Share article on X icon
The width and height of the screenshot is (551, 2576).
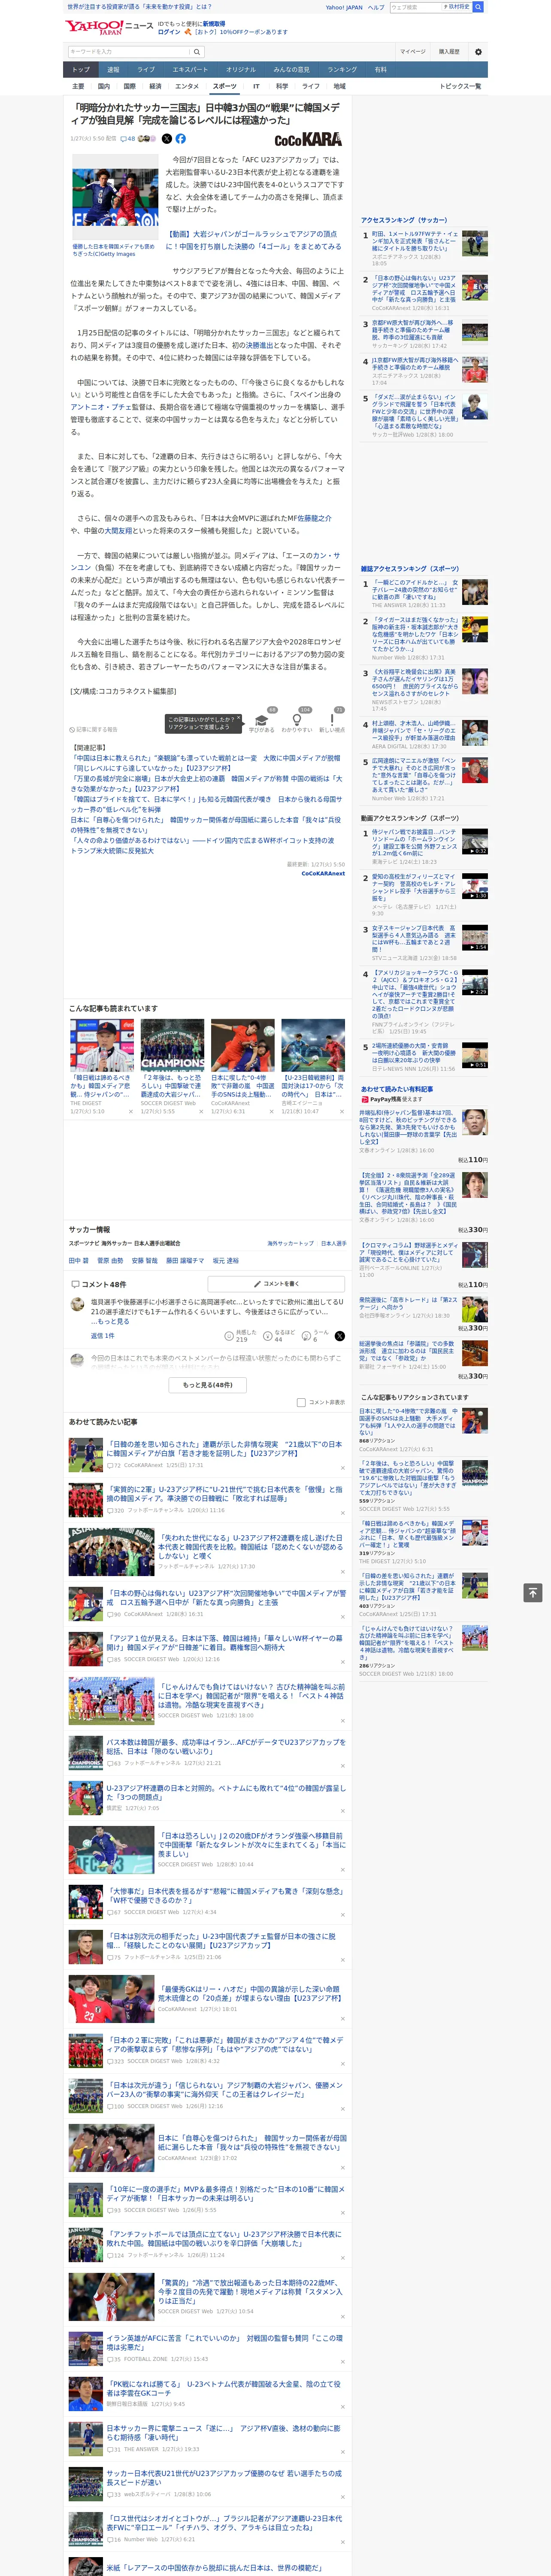[x=167, y=139]
